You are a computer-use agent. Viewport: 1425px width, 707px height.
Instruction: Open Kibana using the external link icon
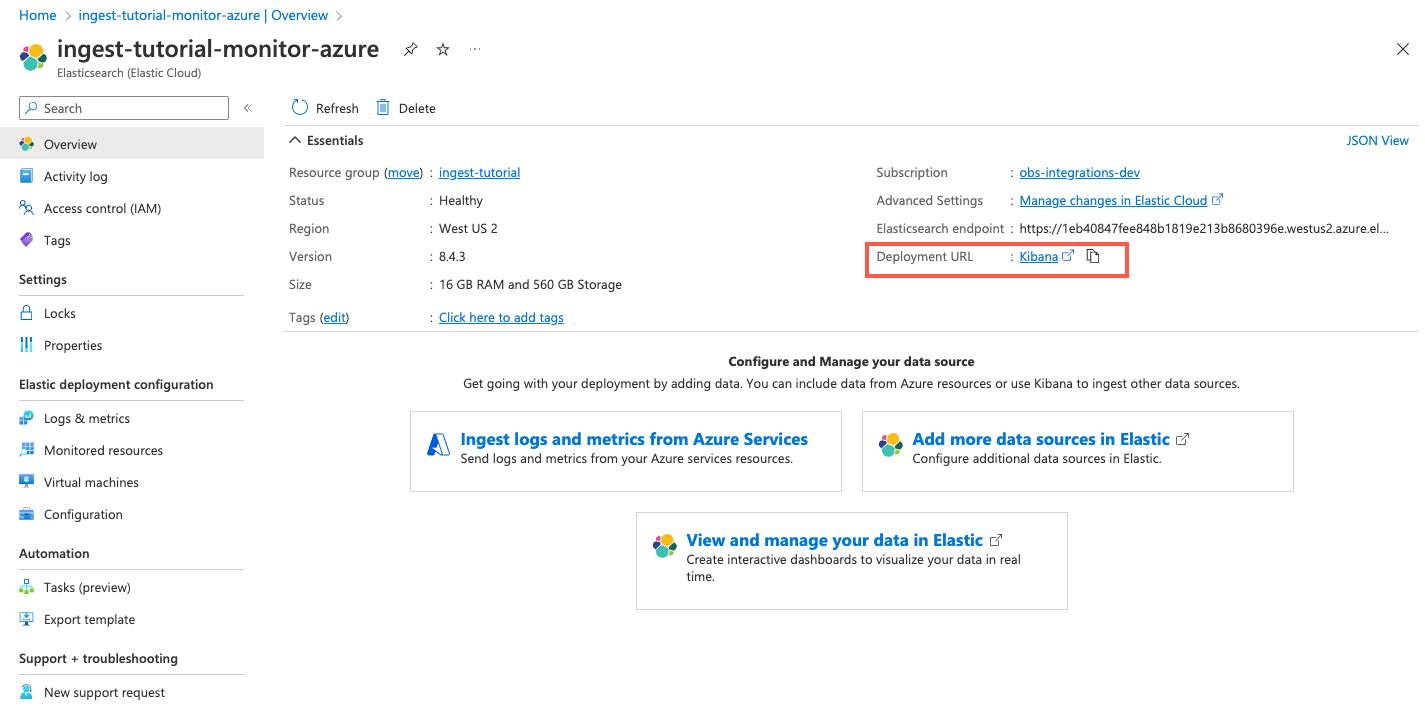1066,255
